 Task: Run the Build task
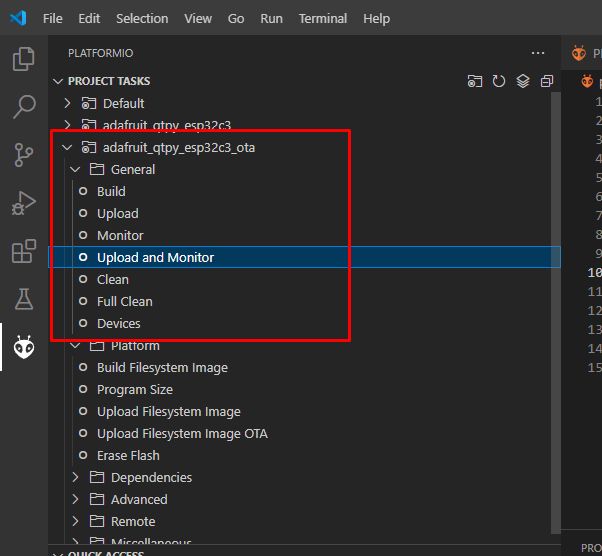[111, 191]
